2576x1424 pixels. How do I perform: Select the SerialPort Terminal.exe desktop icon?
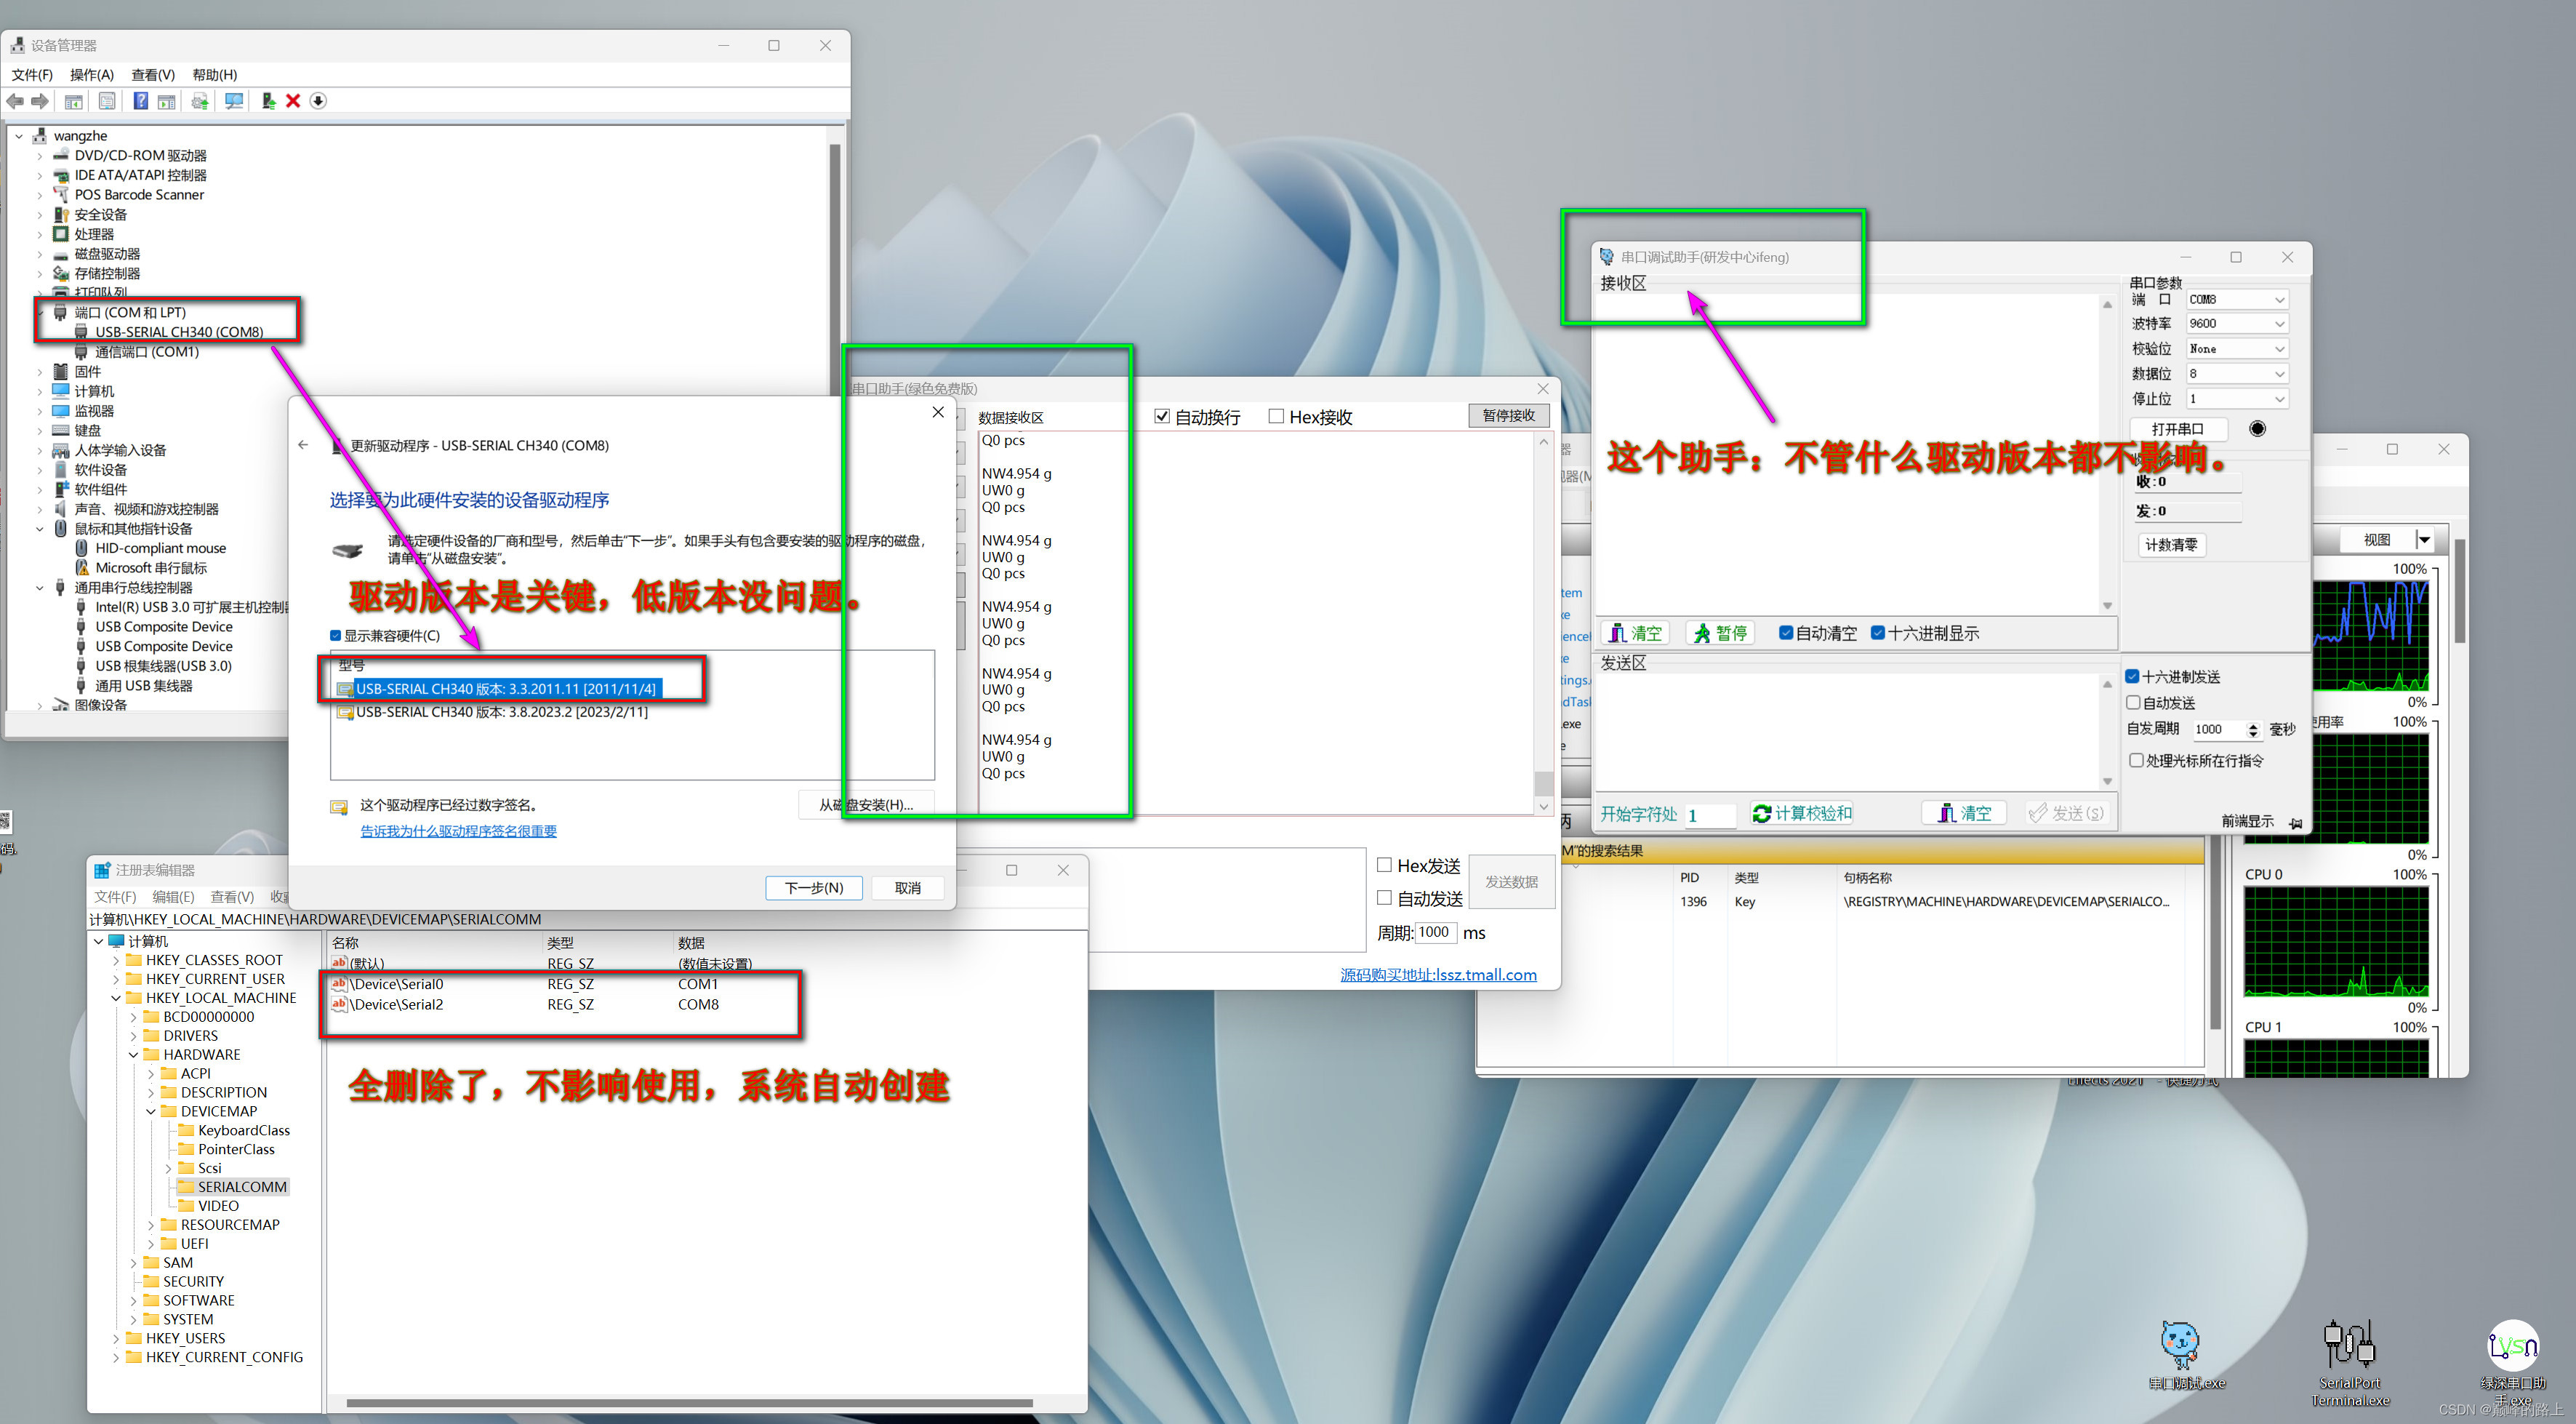(x=2350, y=1362)
